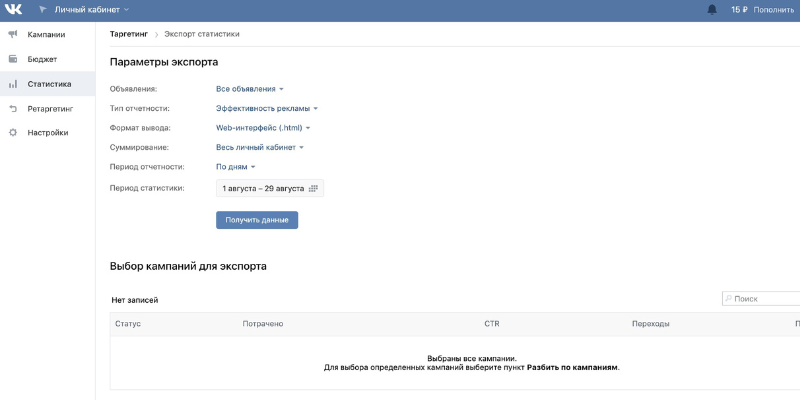800x400 pixels.
Task: Open Бюджет section in sidebar
Action: (43, 59)
